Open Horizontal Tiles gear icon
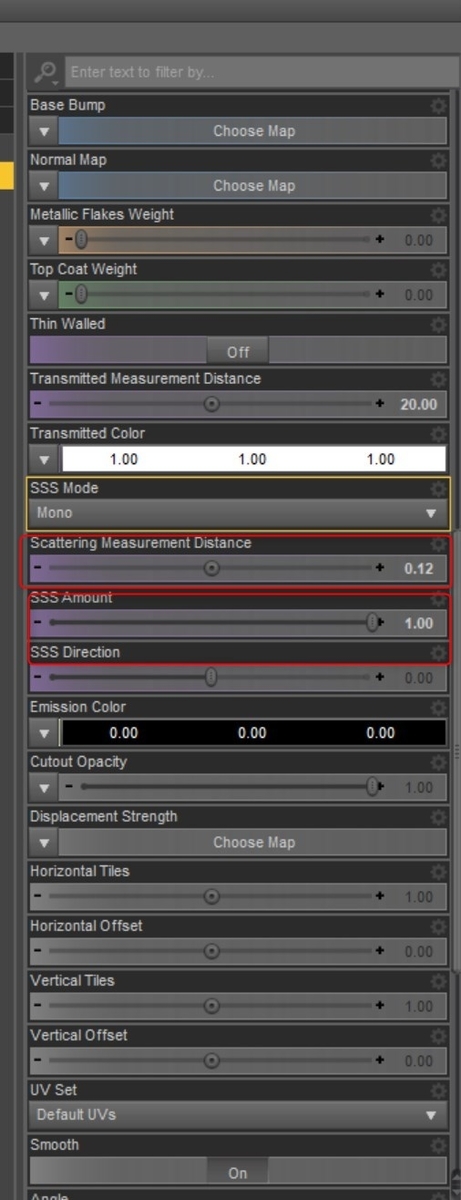Image resolution: width=461 pixels, height=1200 pixels. coord(438,872)
